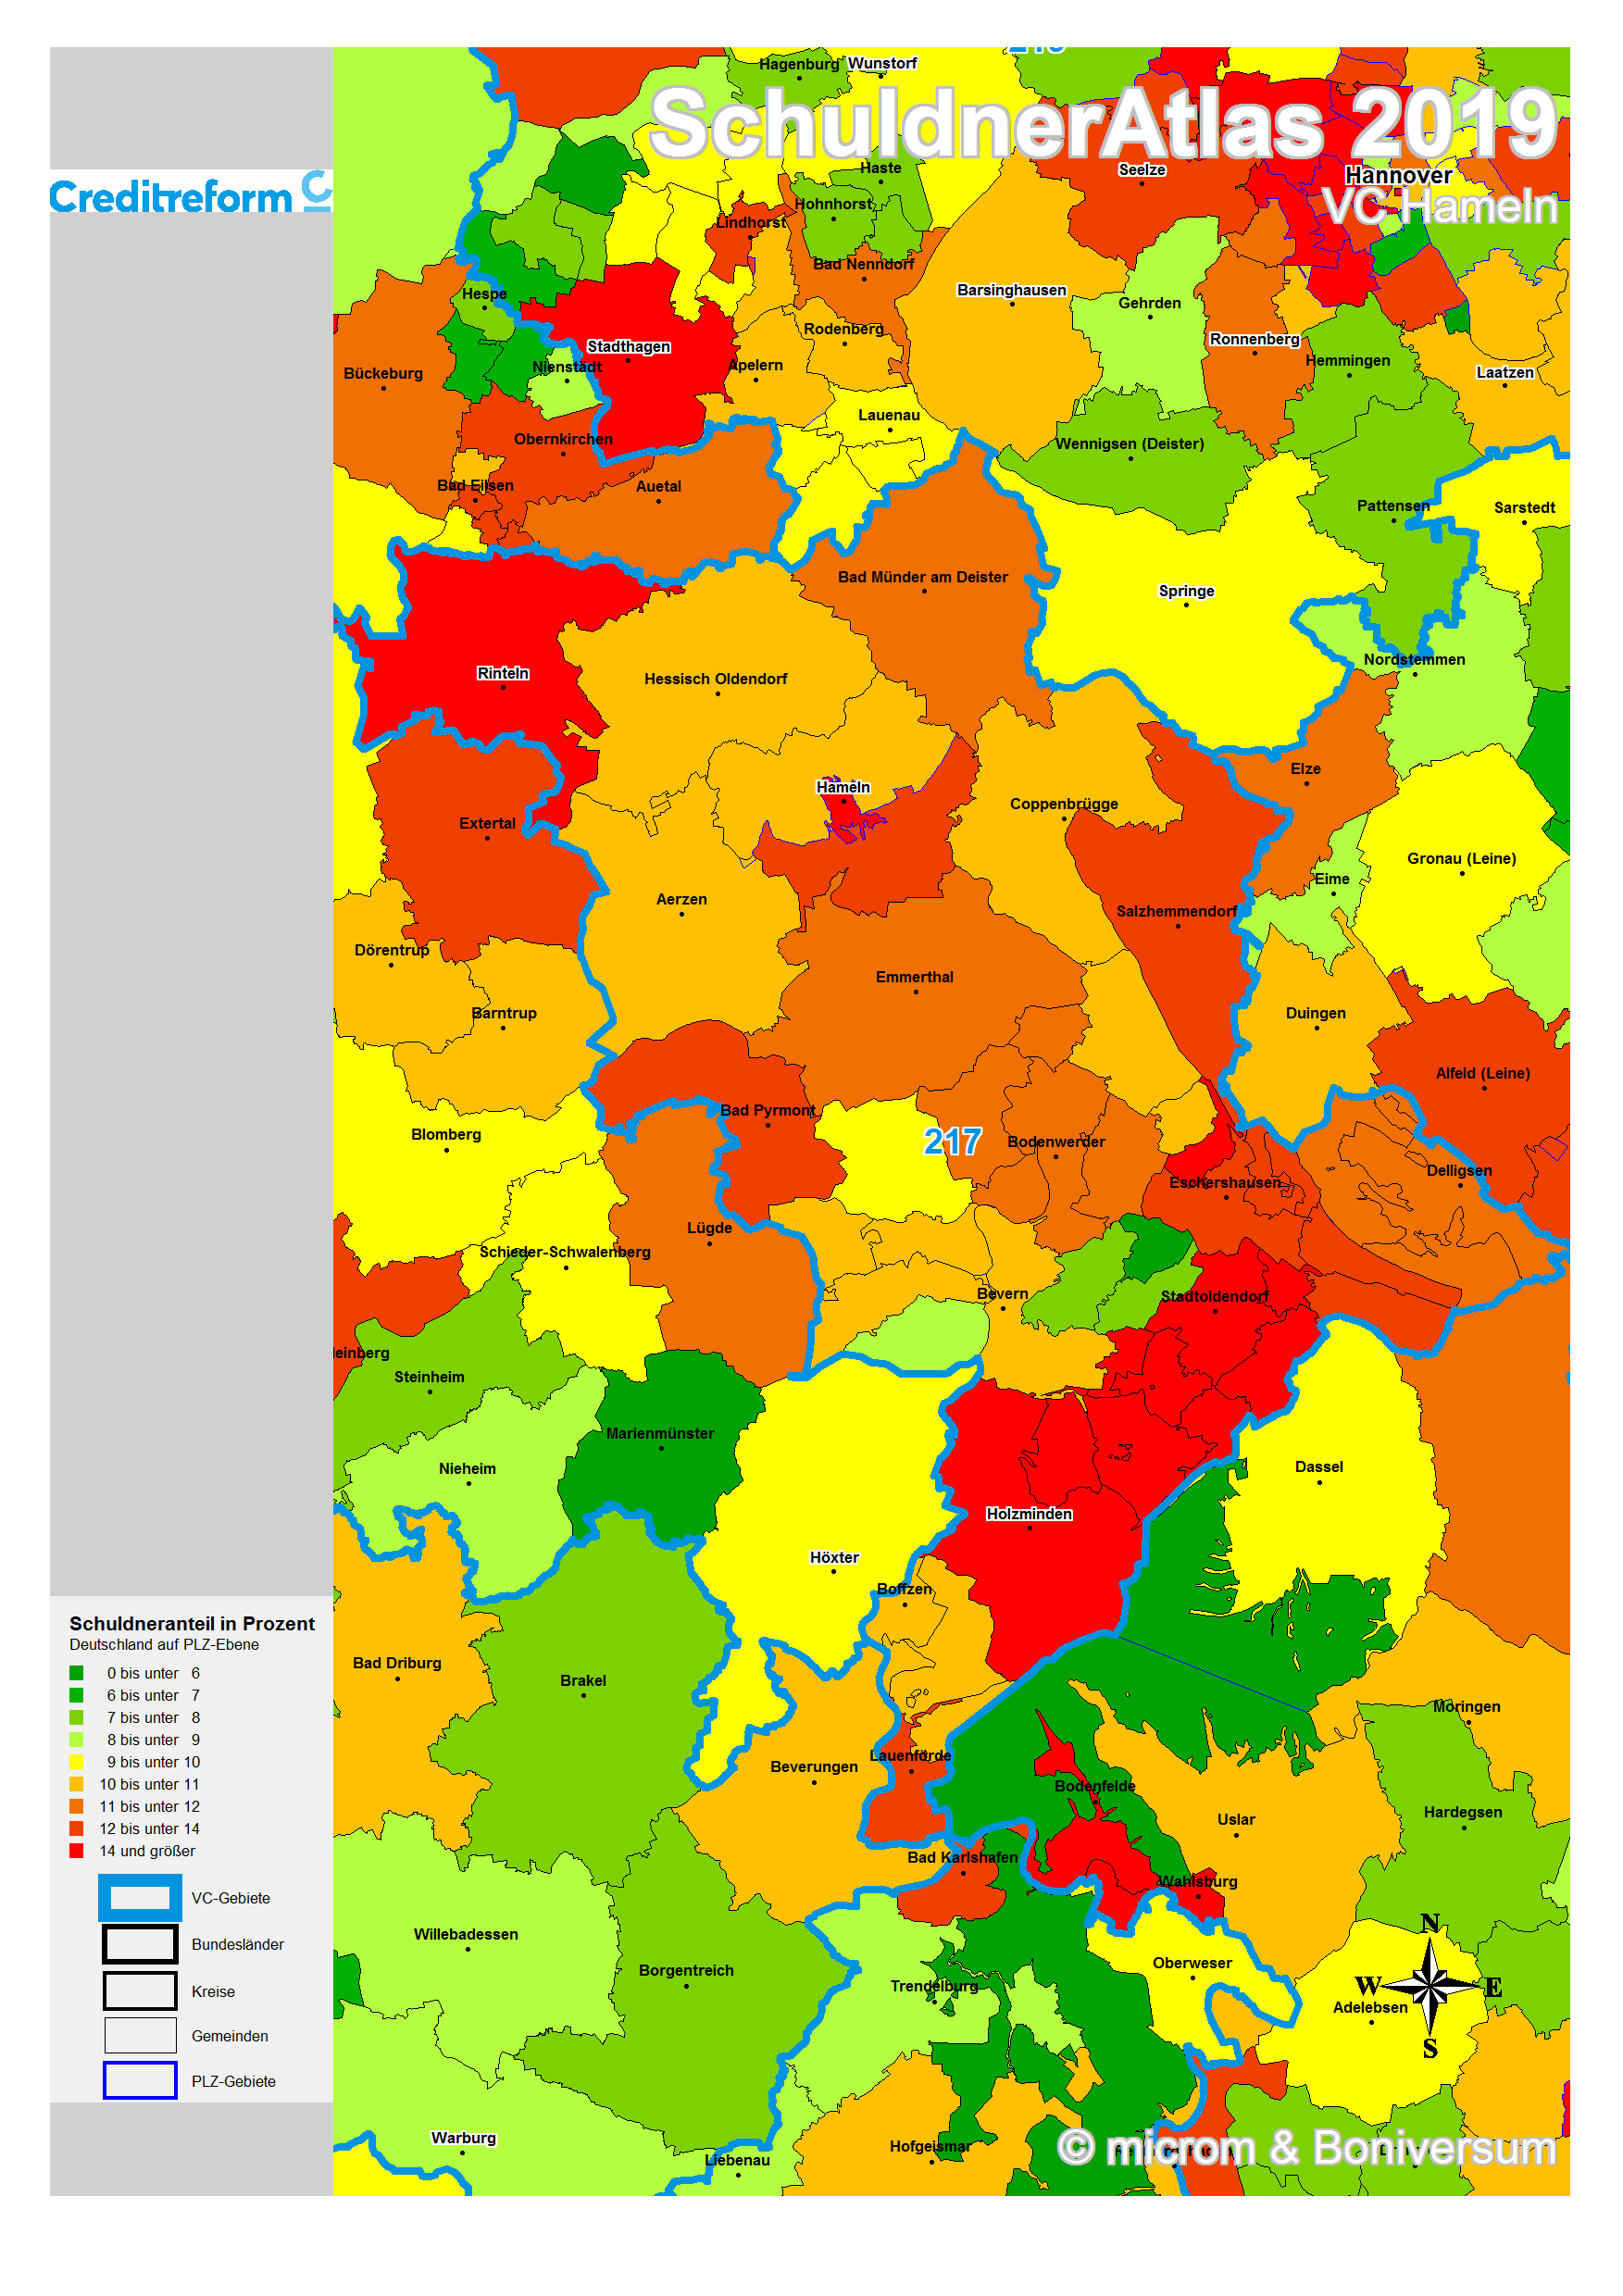Click the Barsinghausen label

tap(1011, 289)
